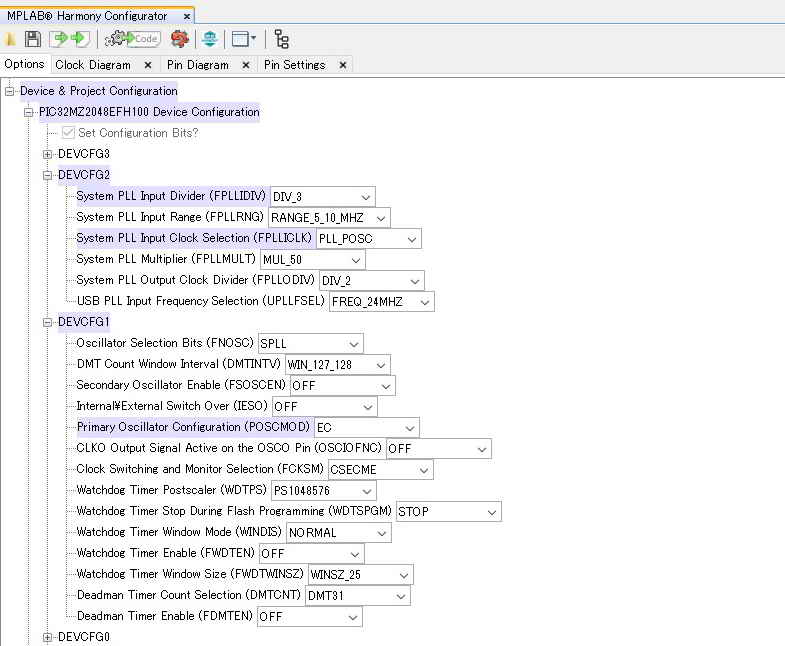Collapse PIC32MZ2048EFH100 Device Configuration node
The width and height of the screenshot is (785, 646).
(x=29, y=112)
